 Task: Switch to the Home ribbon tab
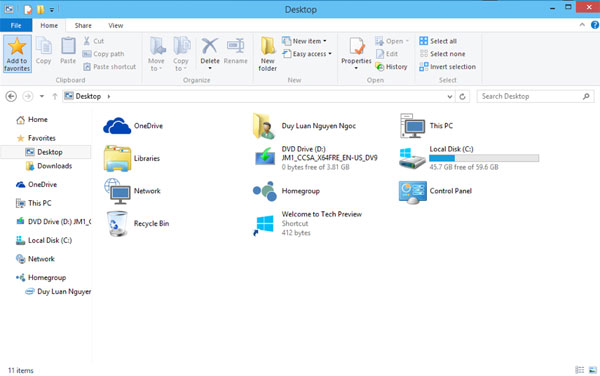(x=49, y=26)
